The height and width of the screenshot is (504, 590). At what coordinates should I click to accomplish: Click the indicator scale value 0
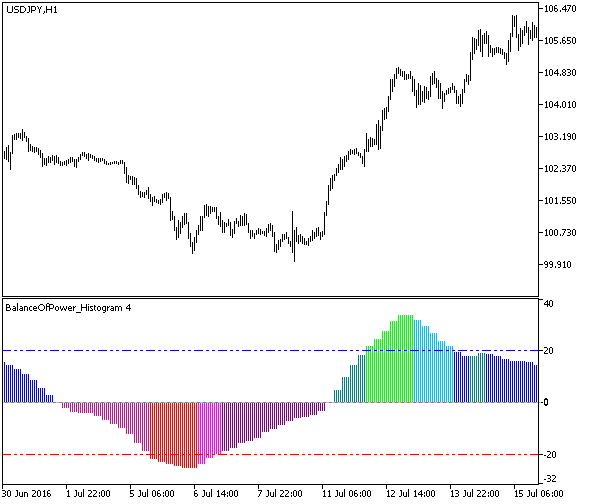[x=546, y=403]
